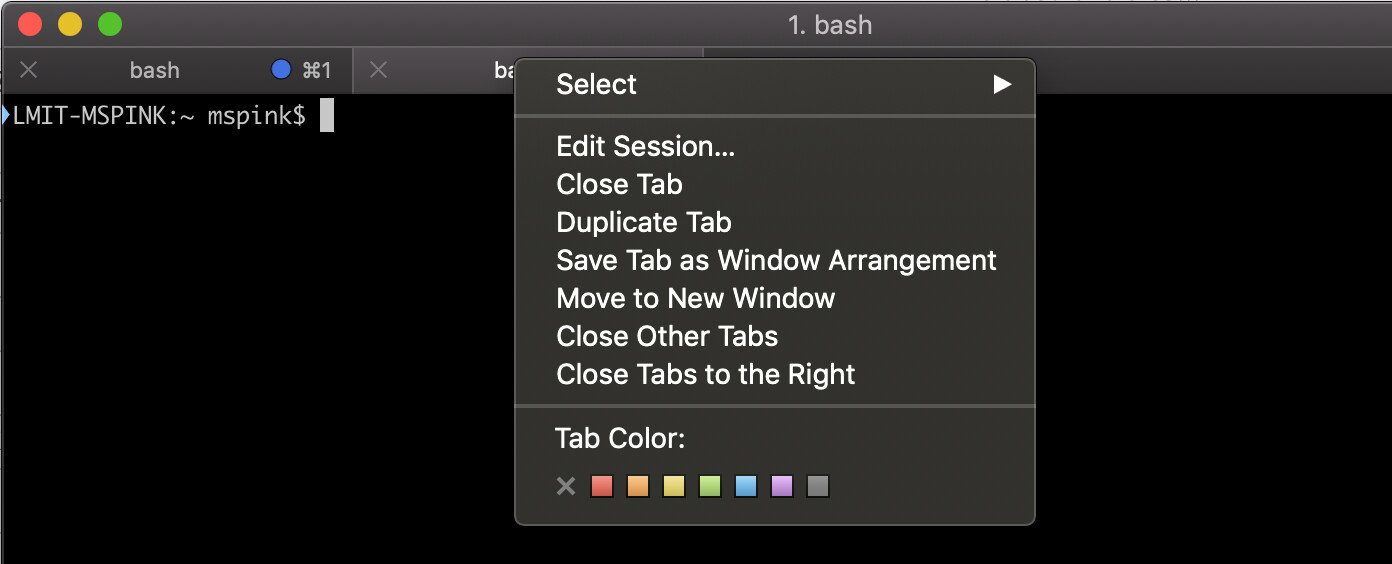The height and width of the screenshot is (564, 1392).
Task: Apply the blue tab color
Action: (x=746, y=487)
